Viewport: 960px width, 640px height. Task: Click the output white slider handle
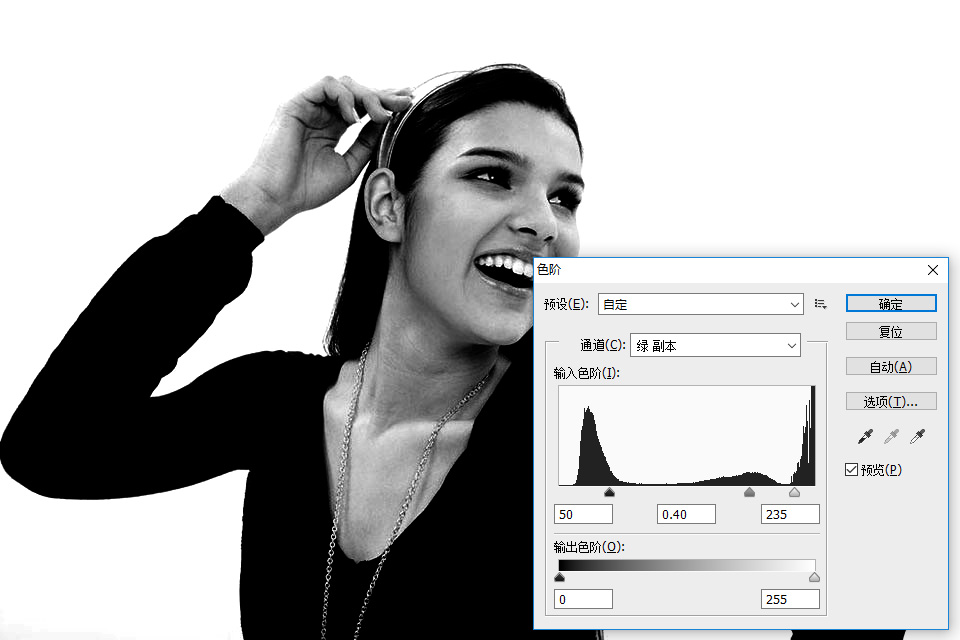pos(814,577)
